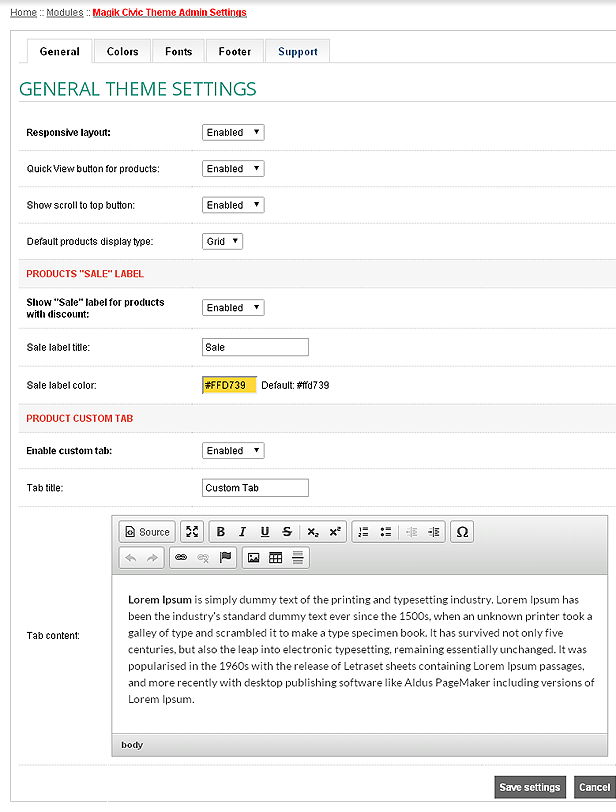
Task: Toggle strikethrough text icon
Action: [x=287, y=532]
